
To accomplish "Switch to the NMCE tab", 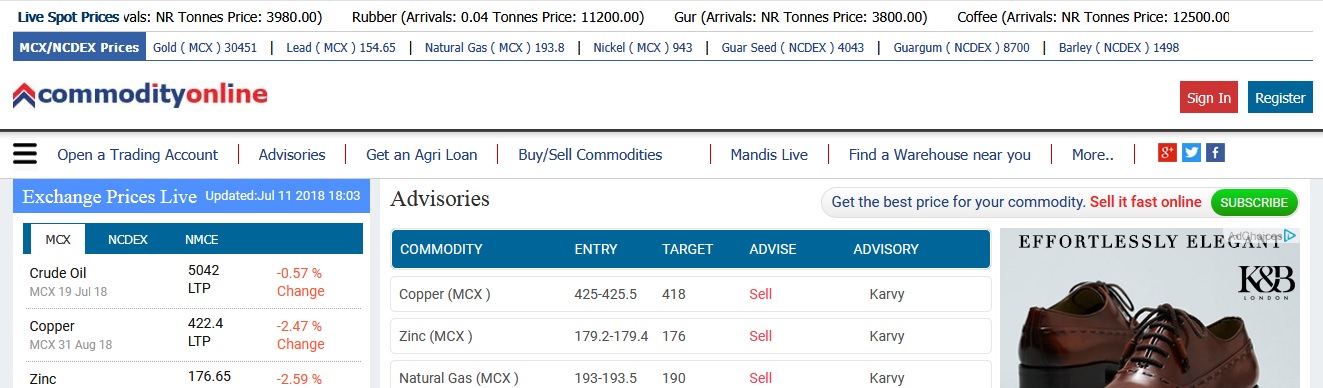I will click(x=201, y=240).
